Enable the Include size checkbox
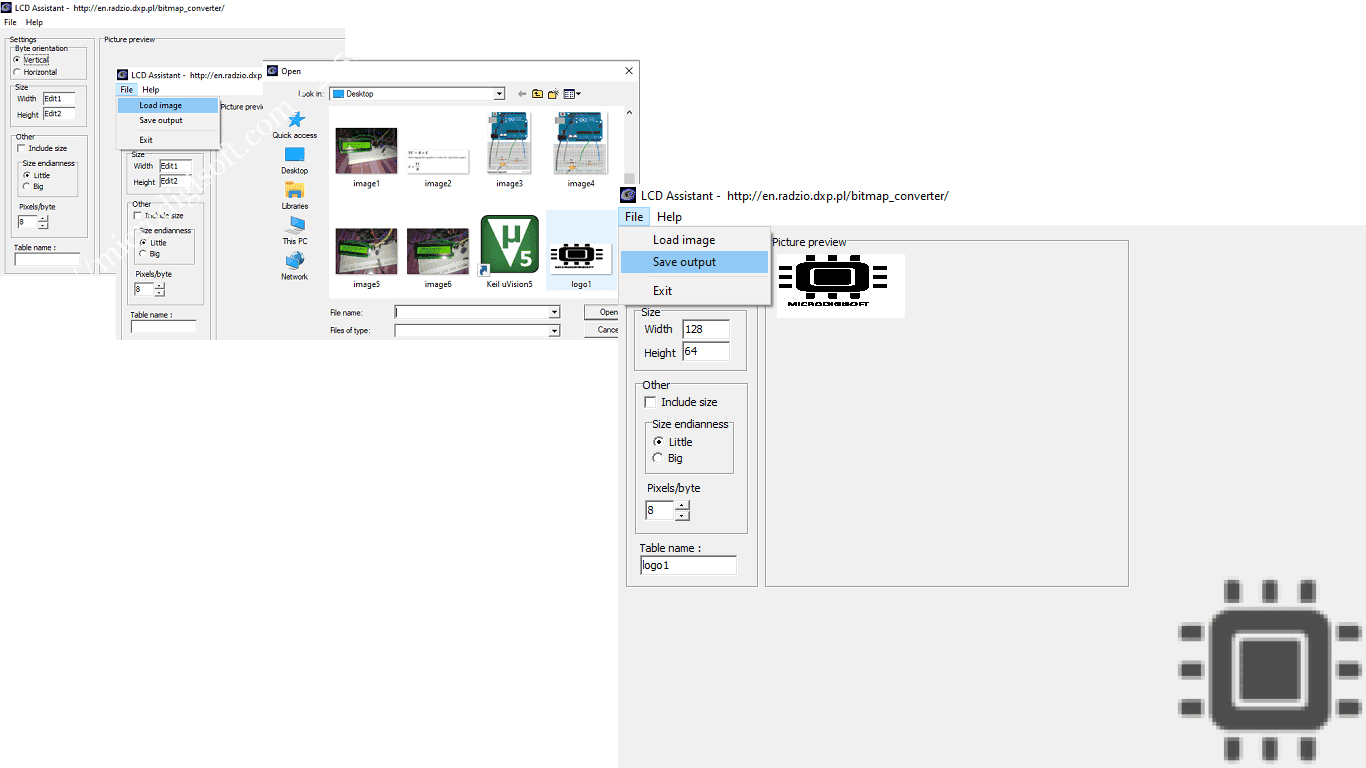 649,401
